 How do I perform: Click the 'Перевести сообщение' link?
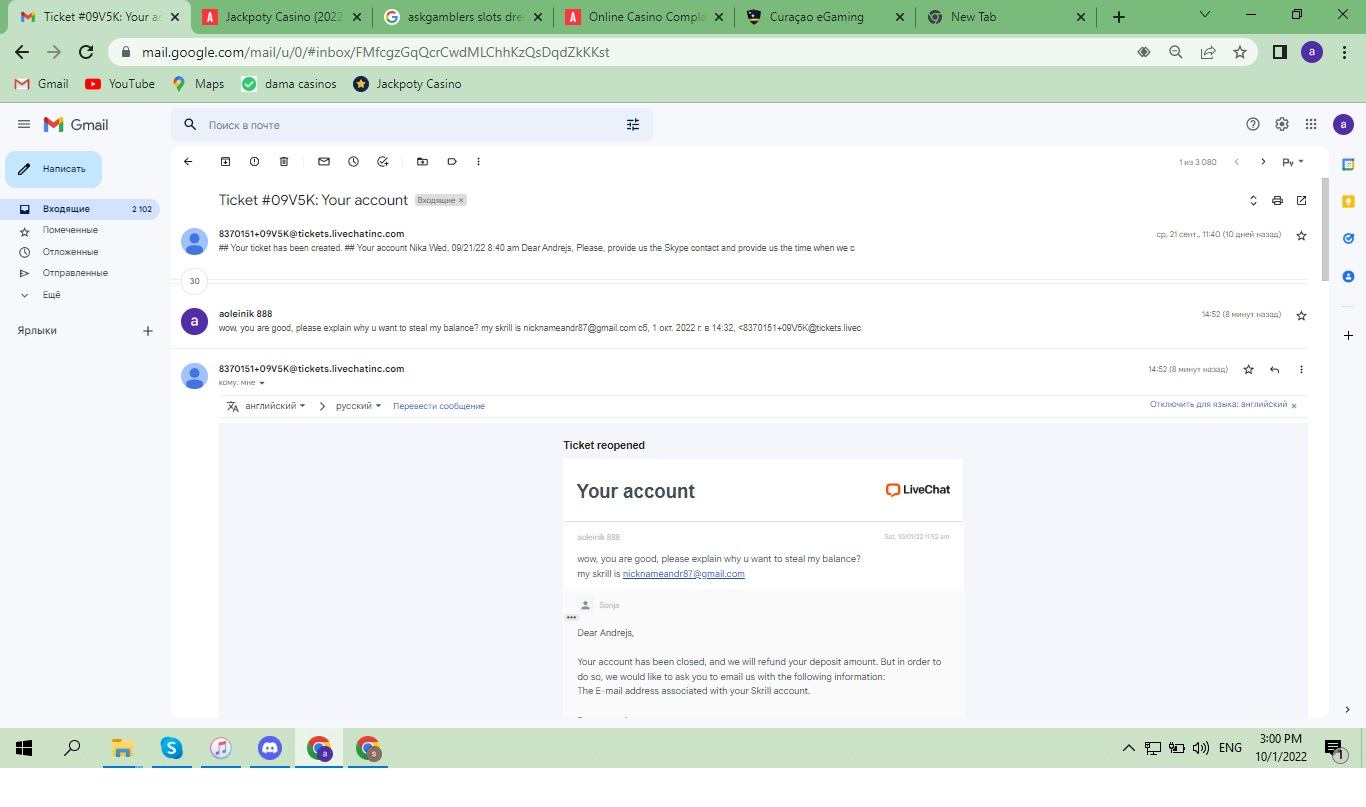438,406
